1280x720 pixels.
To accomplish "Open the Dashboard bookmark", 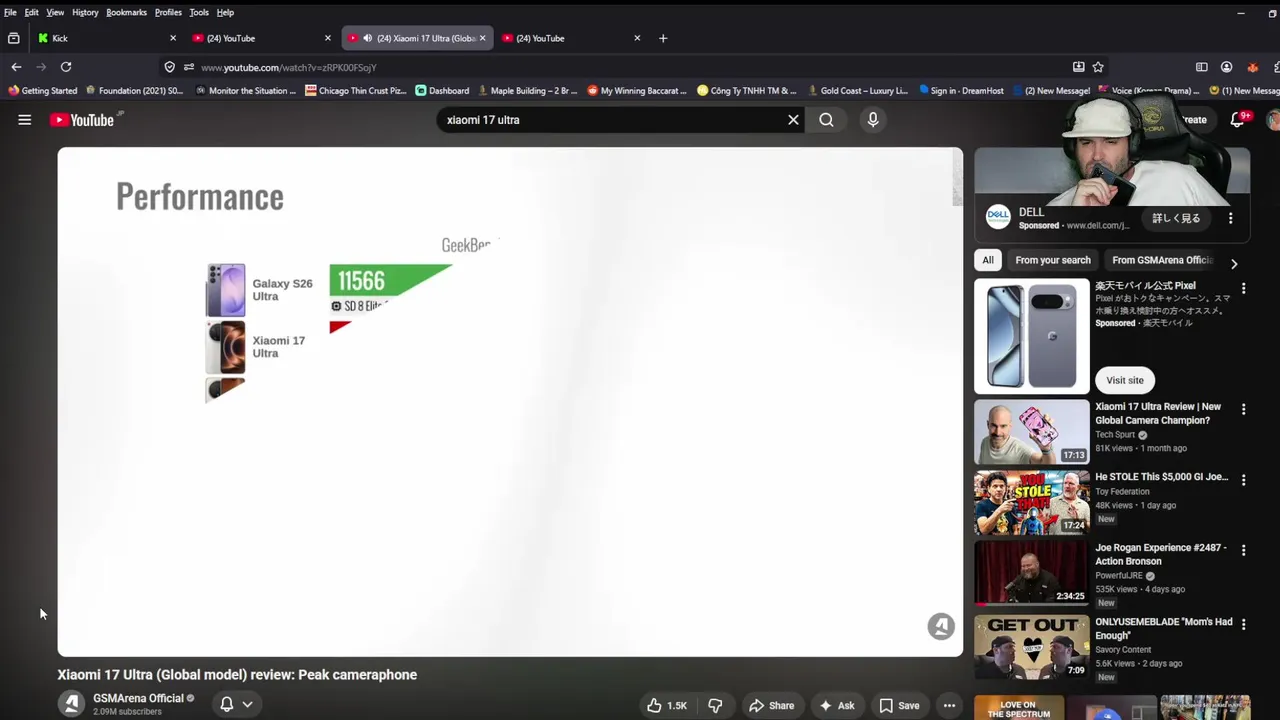I will click(442, 90).
